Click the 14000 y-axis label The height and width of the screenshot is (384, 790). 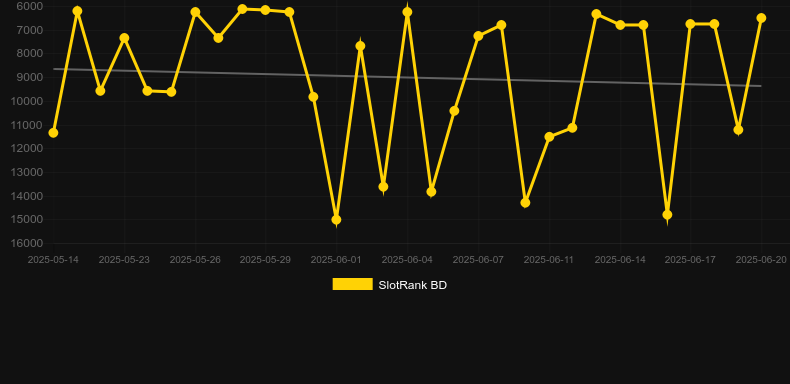(x=27, y=196)
